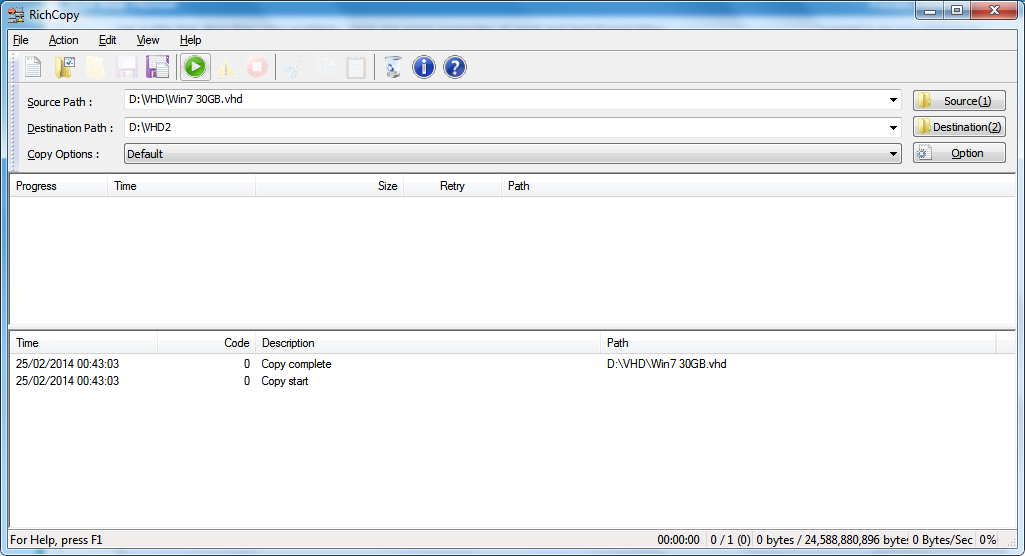1025x556 pixels.
Task: Click the Save As floppy icon
Action: click(x=158, y=67)
